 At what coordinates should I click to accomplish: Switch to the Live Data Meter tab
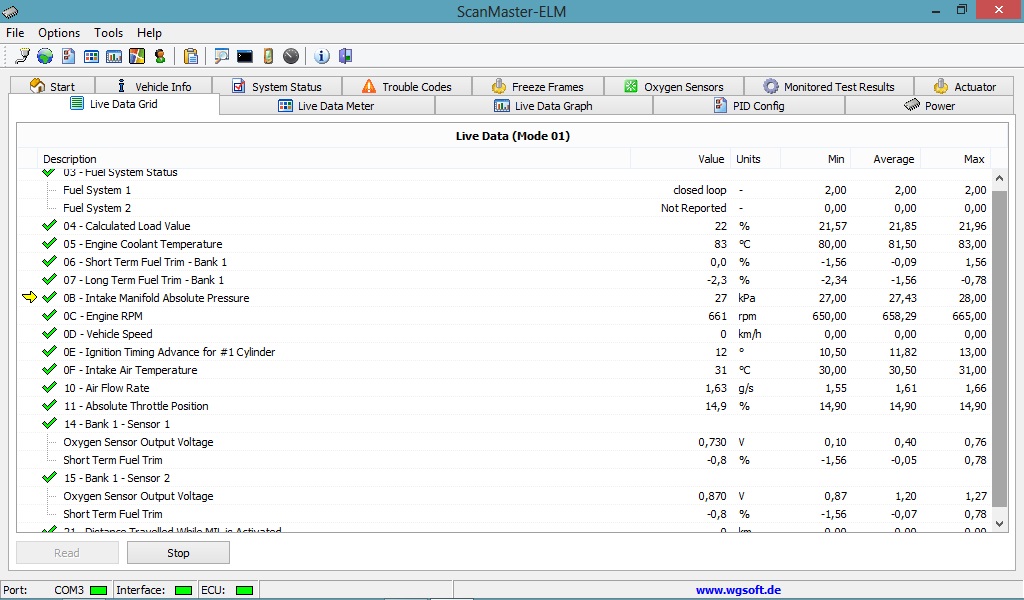(327, 106)
